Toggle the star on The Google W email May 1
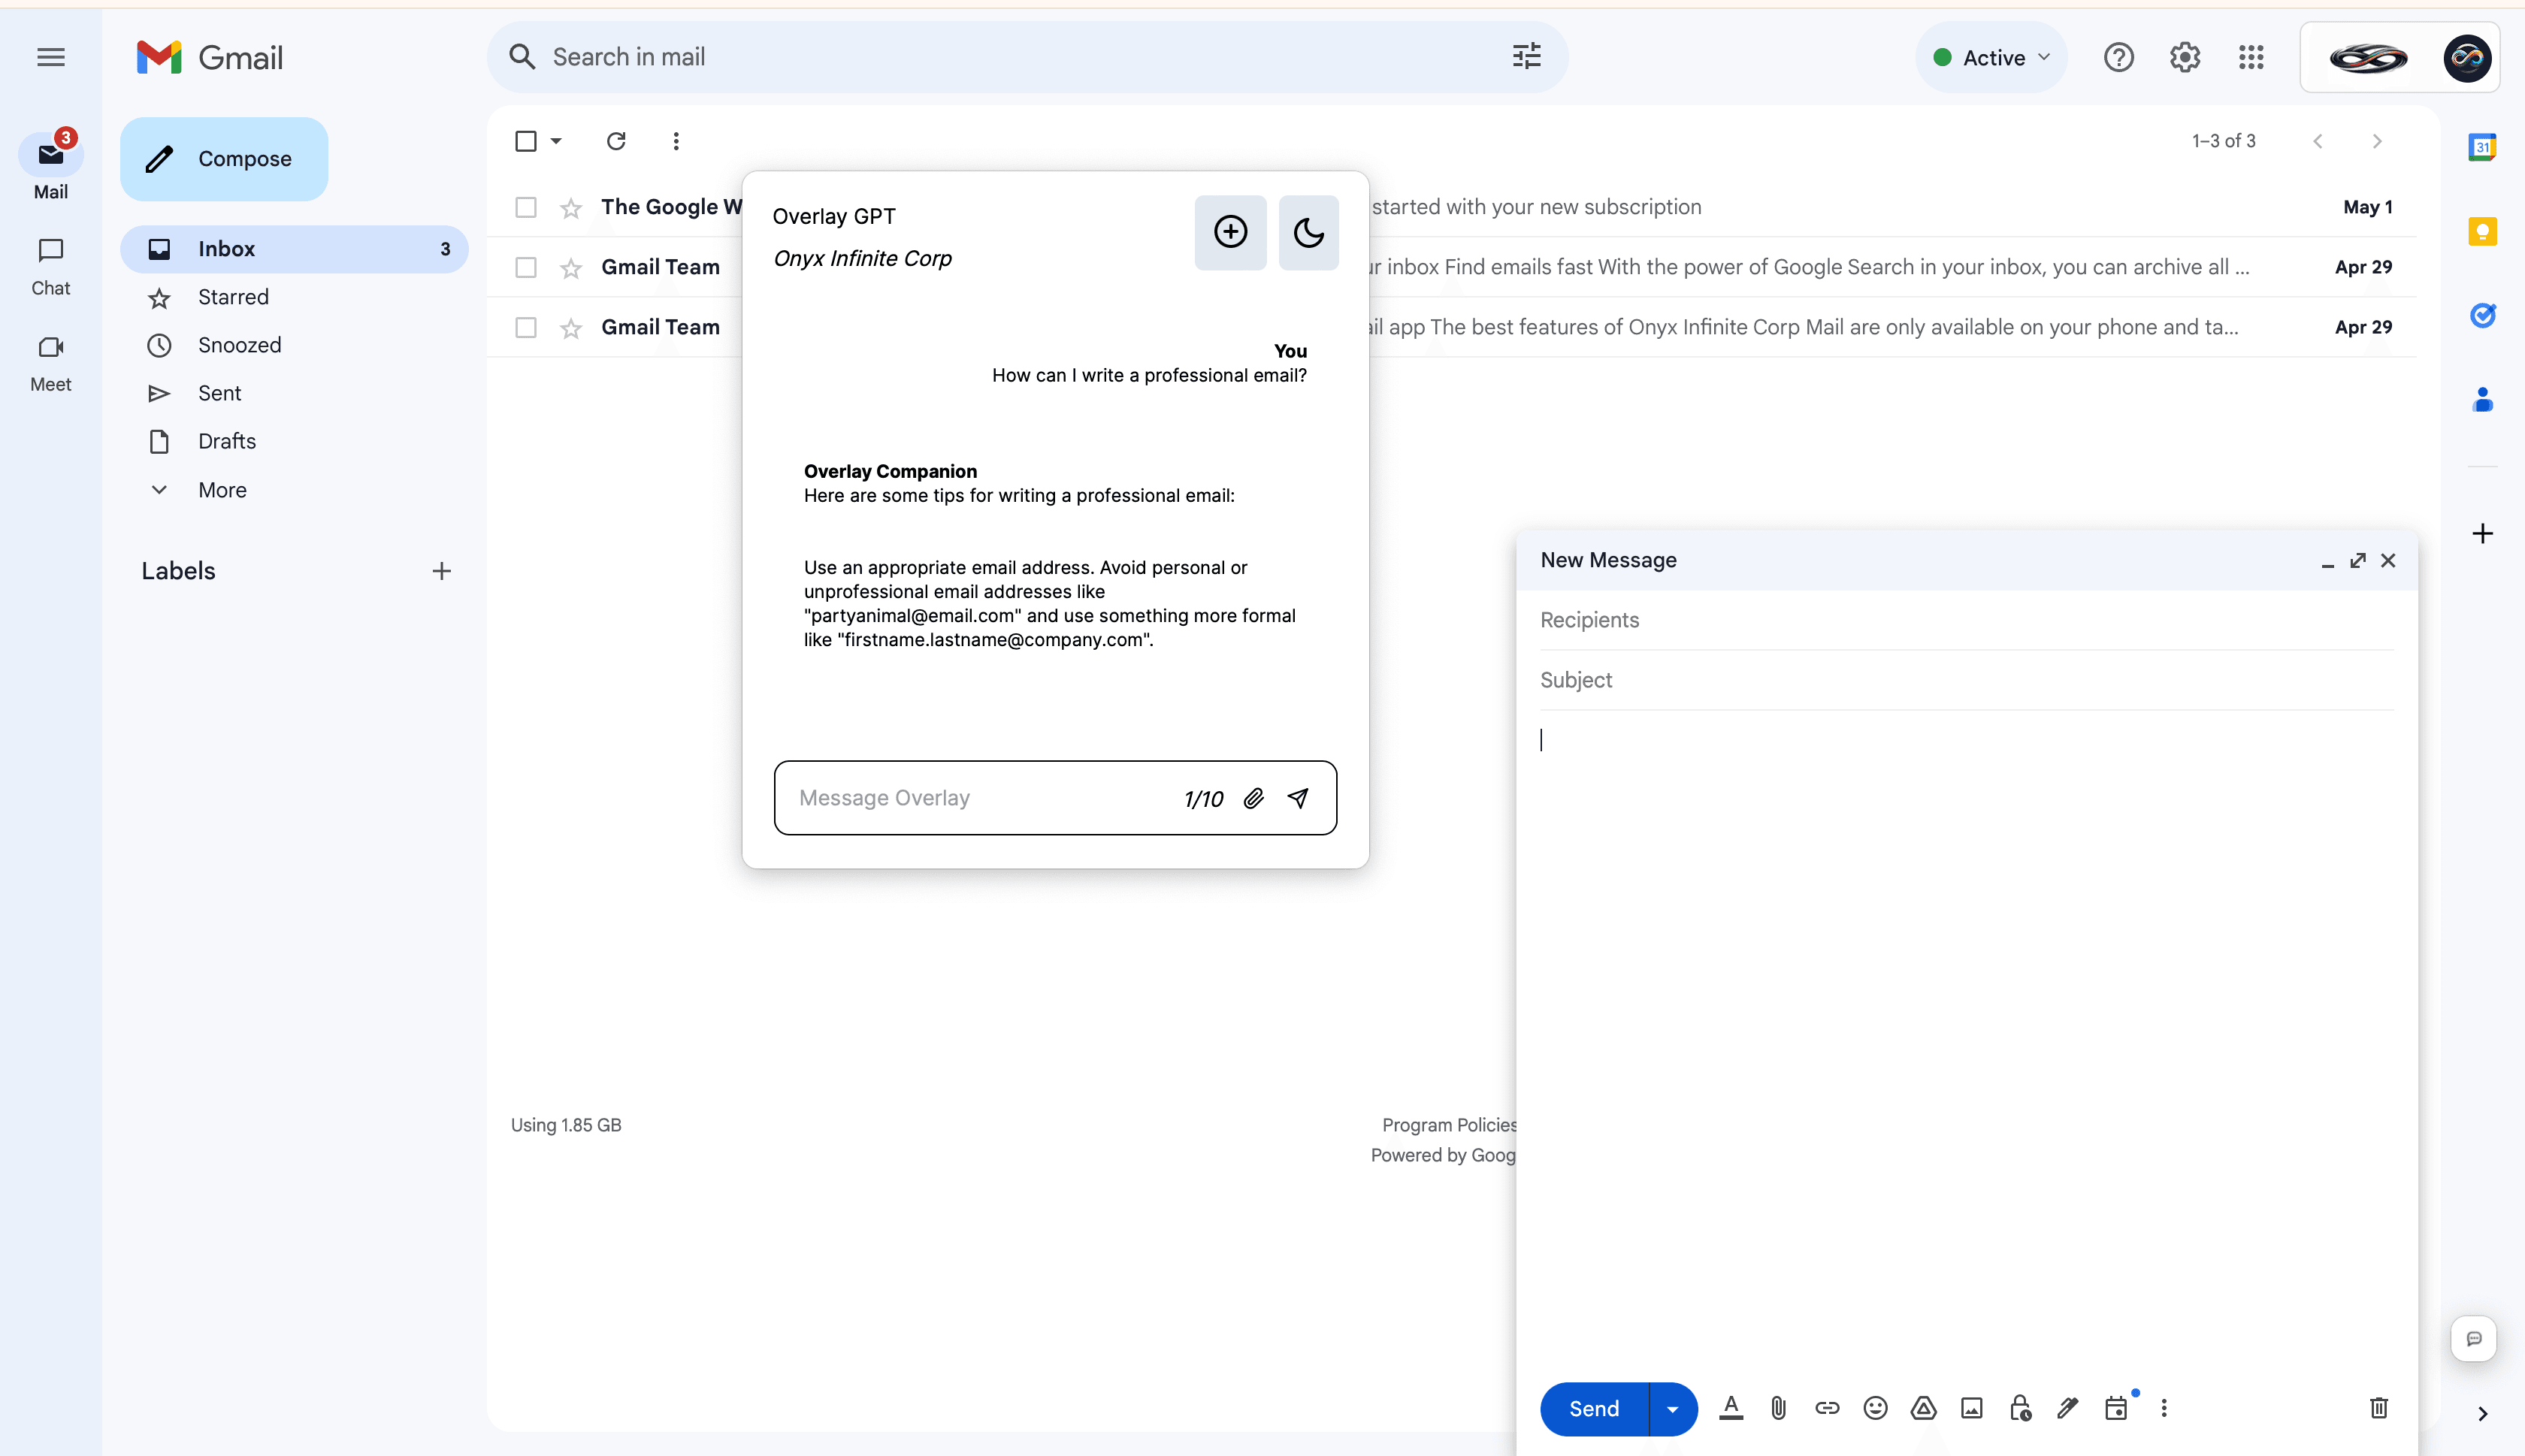The height and width of the screenshot is (1456, 2525). [569, 207]
